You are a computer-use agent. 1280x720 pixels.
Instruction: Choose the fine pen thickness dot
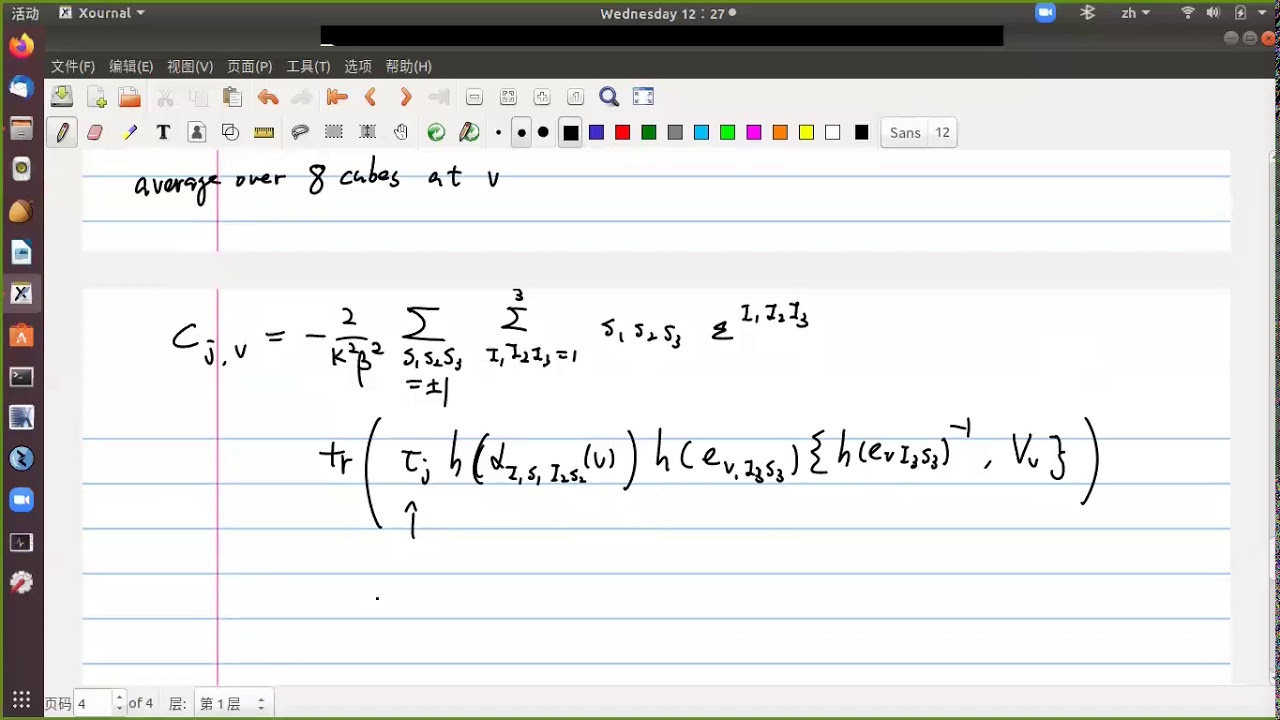click(x=498, y=132)
